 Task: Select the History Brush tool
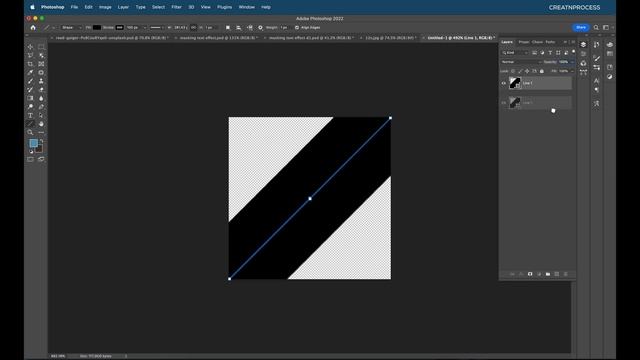(x=30, y=89)
